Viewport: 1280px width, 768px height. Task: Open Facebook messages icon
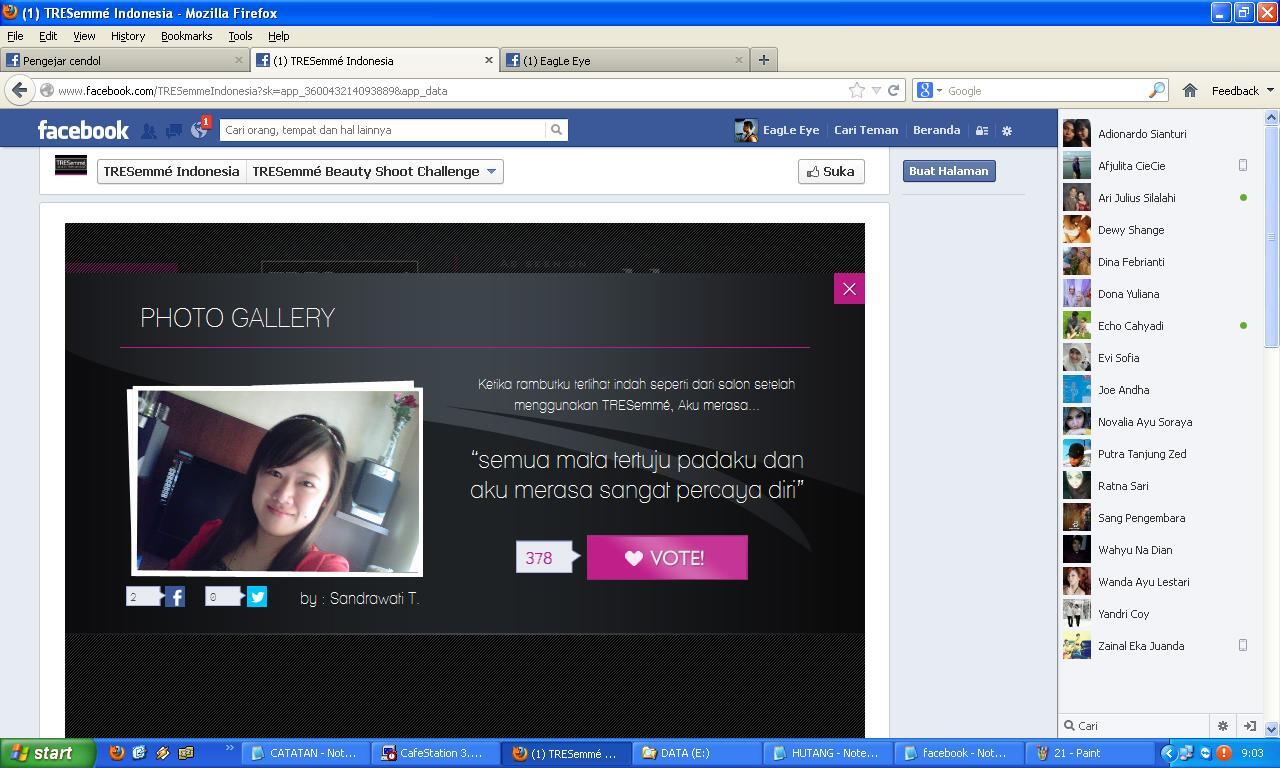point(173,131)
